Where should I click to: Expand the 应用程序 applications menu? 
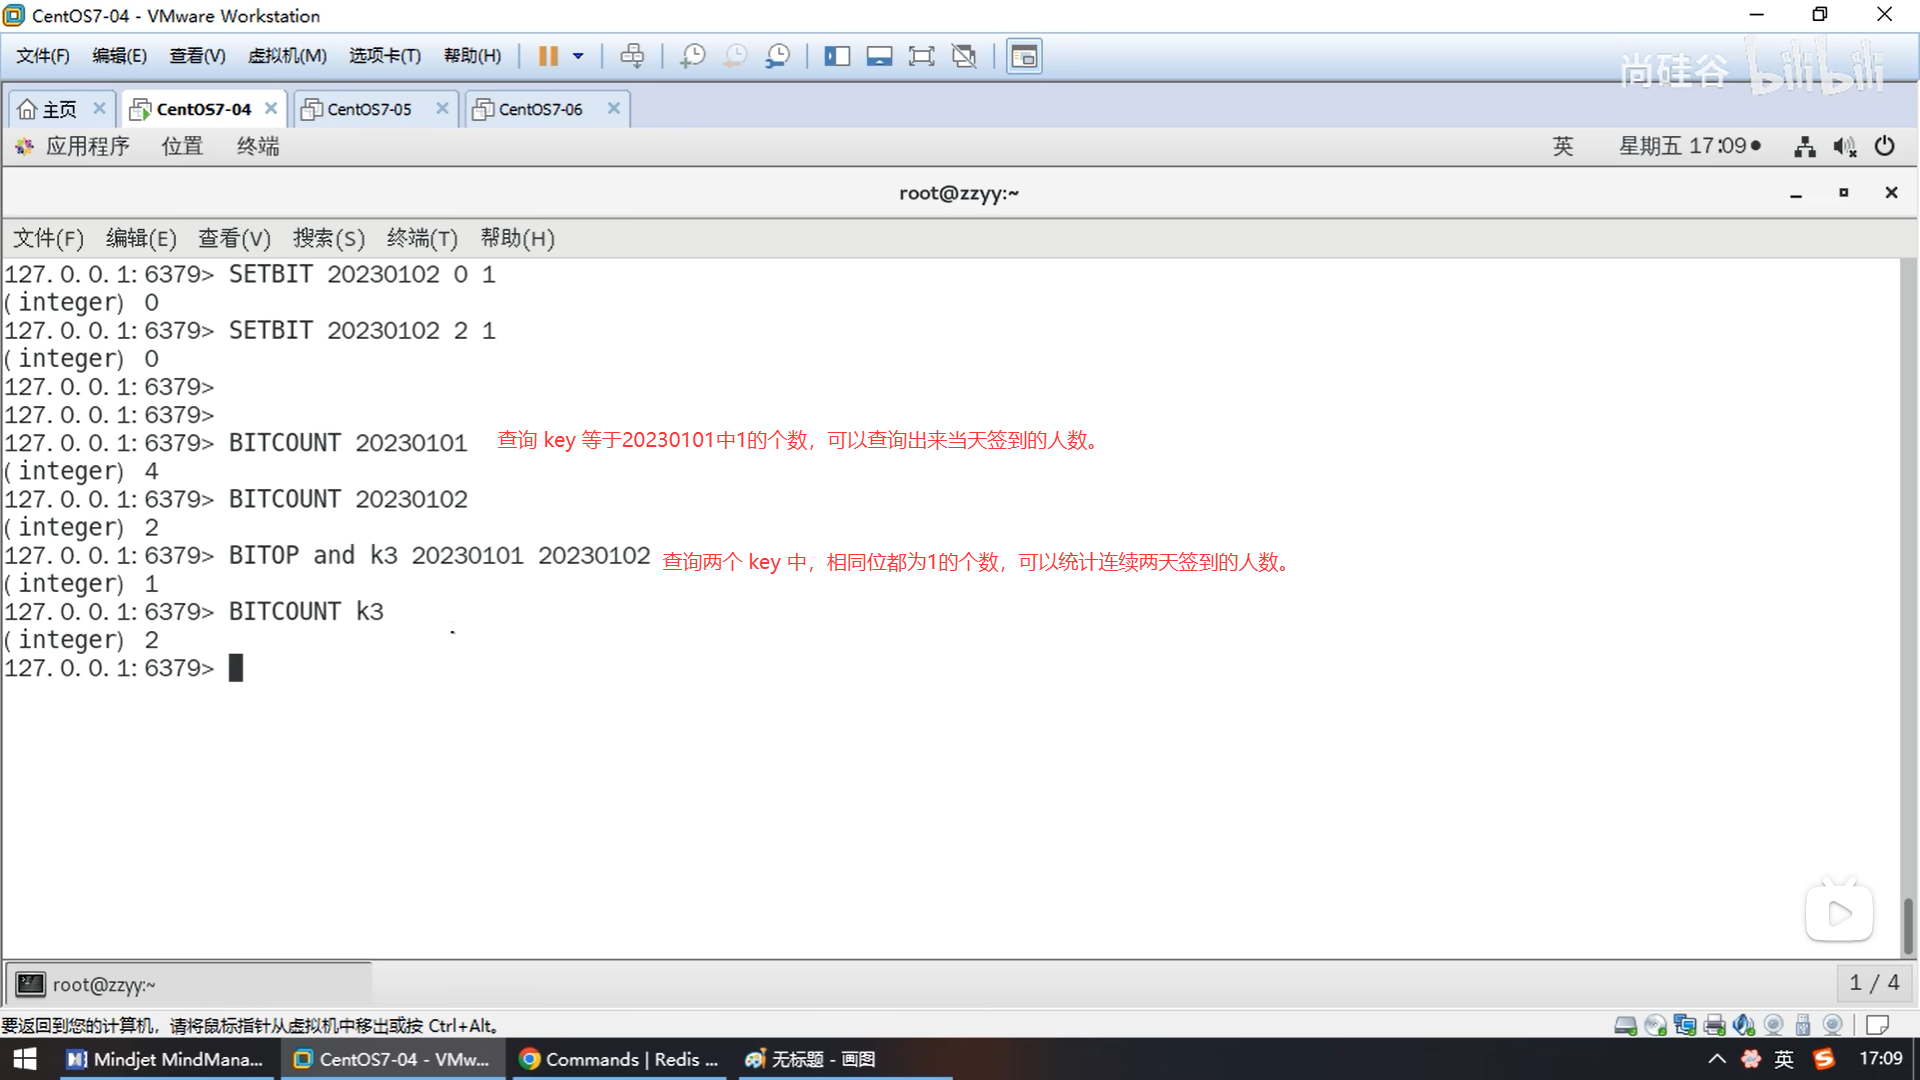86,146
